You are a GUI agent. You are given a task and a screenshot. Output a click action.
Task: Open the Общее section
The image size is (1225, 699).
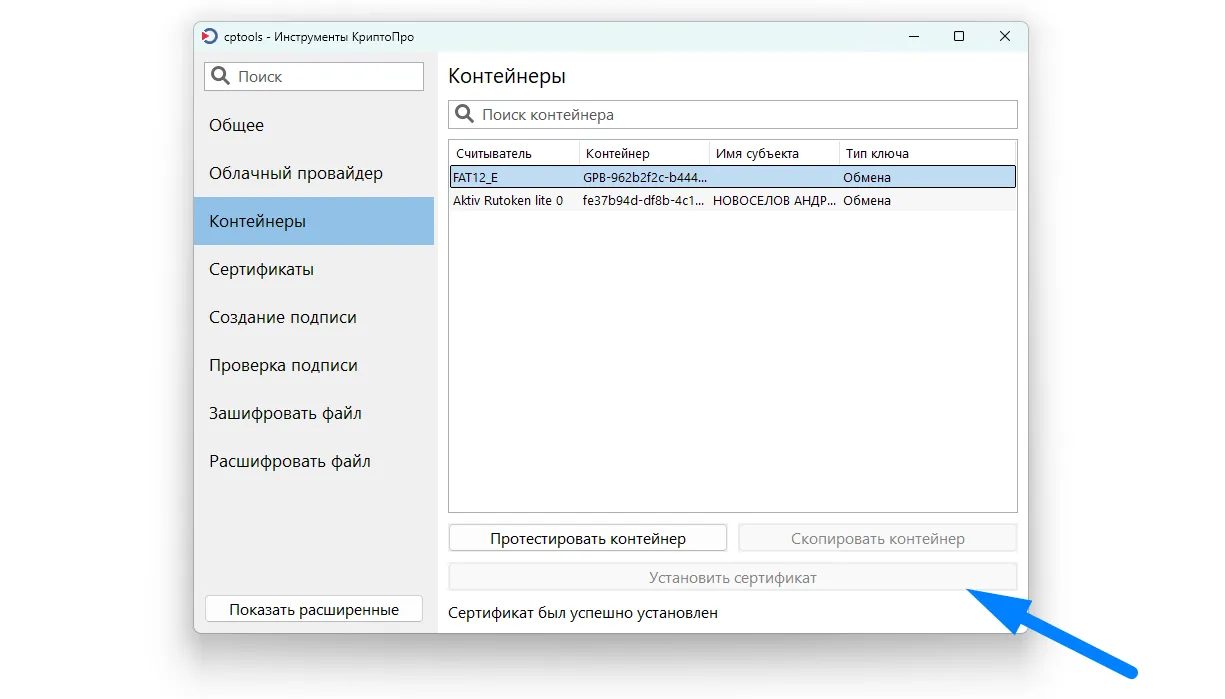314,125
